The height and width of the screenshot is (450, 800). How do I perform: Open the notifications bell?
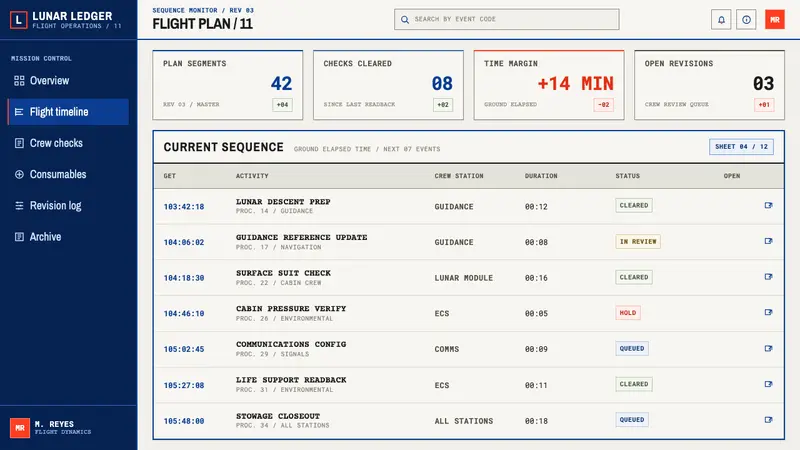coord(721,20)
